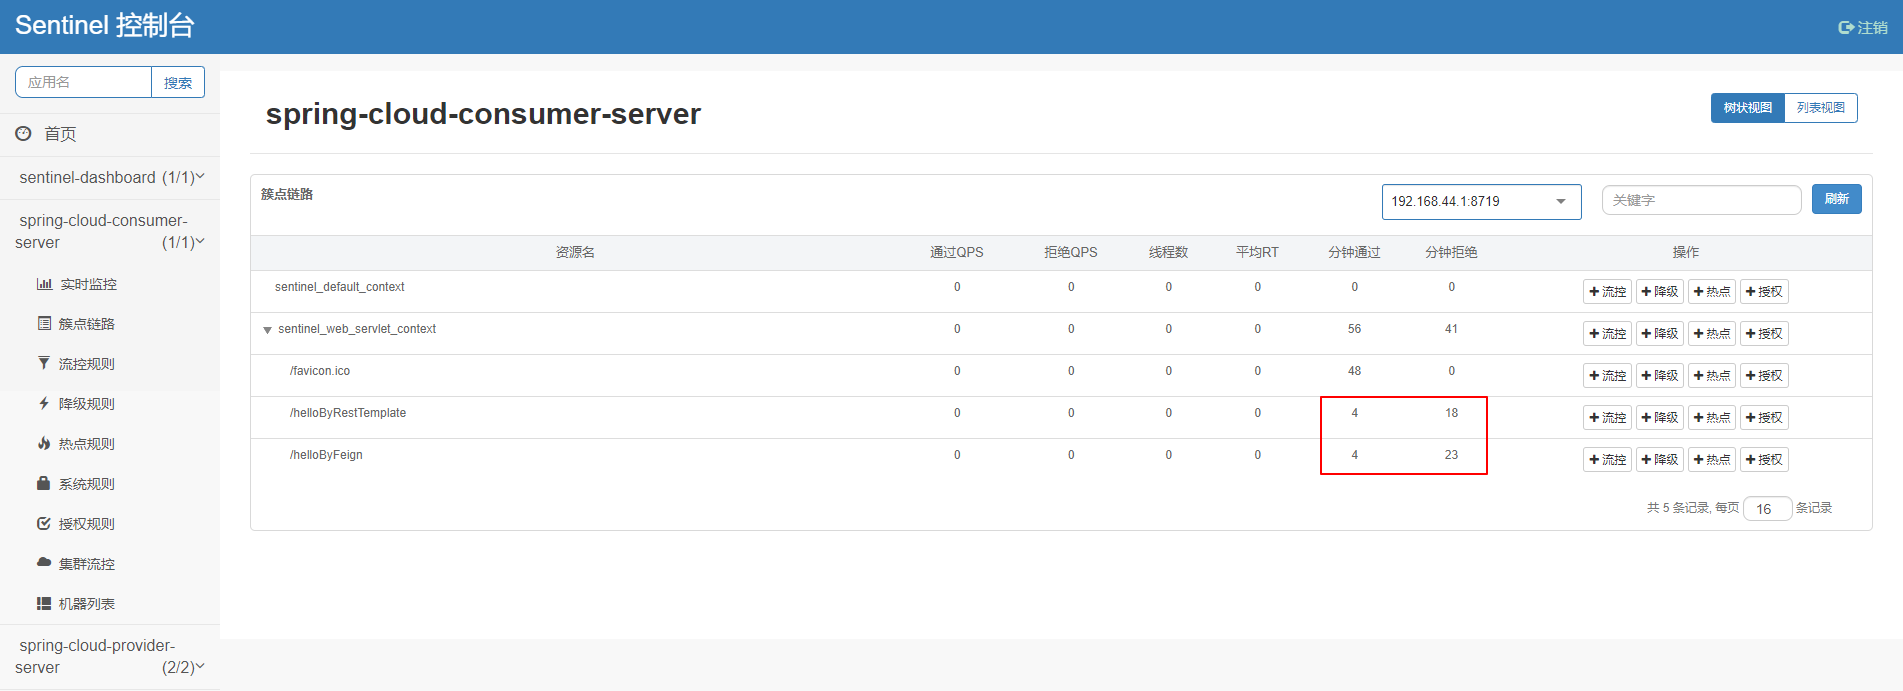Add 流控 rule for sentinel_default_context
Image resolution: width=1903 pixels, height=691 pixels.
click(x=1608, y=292)
